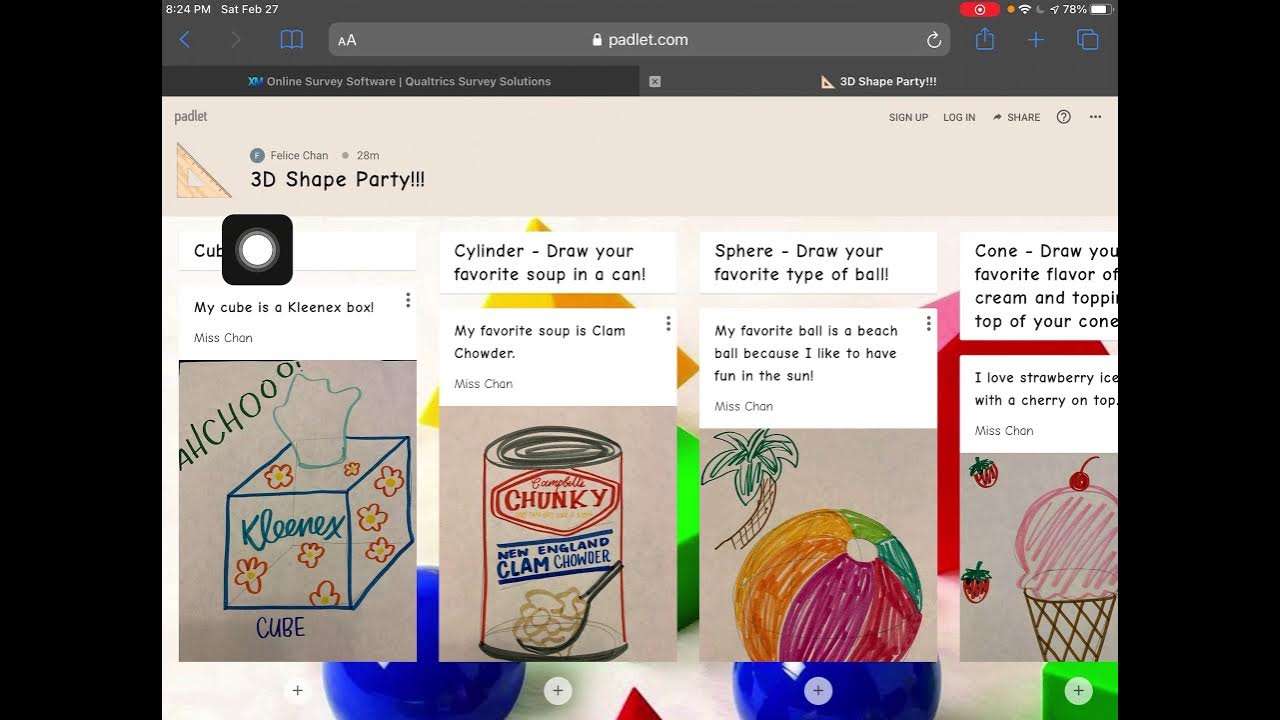Click 'Sphere - Draw your favorite type' heading
This screenshot has width=1280, height=720.
point(802,263)
